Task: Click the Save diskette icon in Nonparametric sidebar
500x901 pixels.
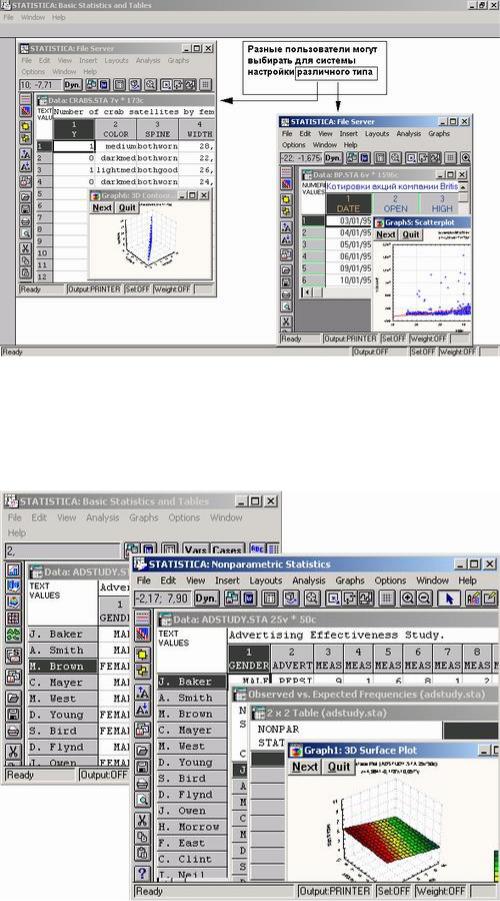Action: coord(143,767)
